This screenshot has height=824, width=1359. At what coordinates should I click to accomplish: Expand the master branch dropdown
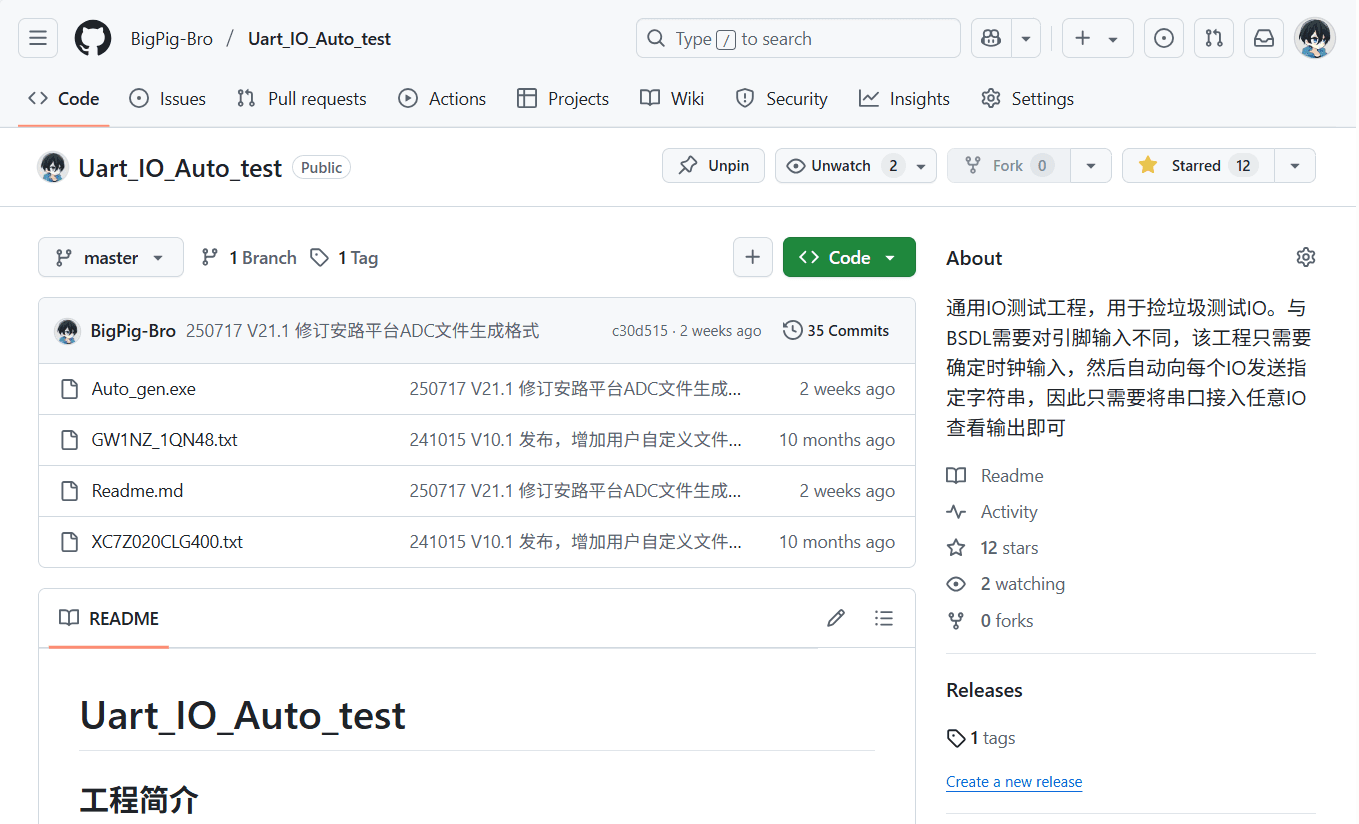pyautogui.click(x=111, y=257)
